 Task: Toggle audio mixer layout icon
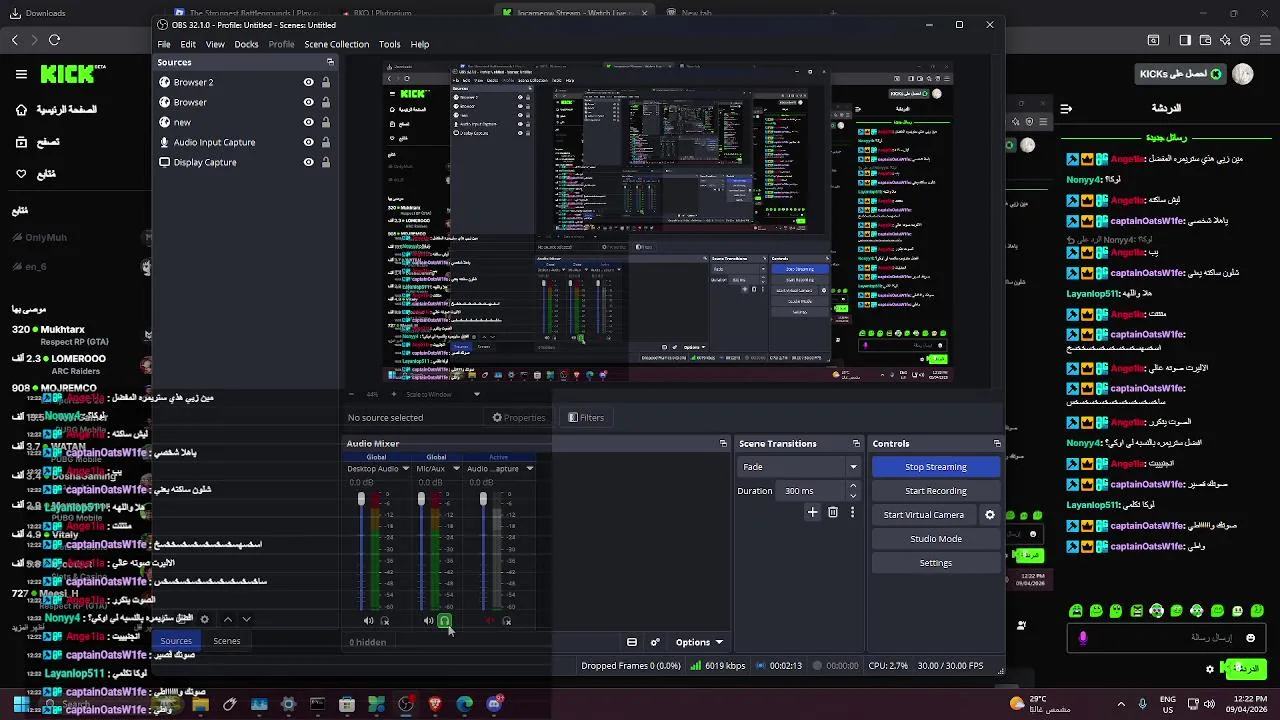coord(632,642)
